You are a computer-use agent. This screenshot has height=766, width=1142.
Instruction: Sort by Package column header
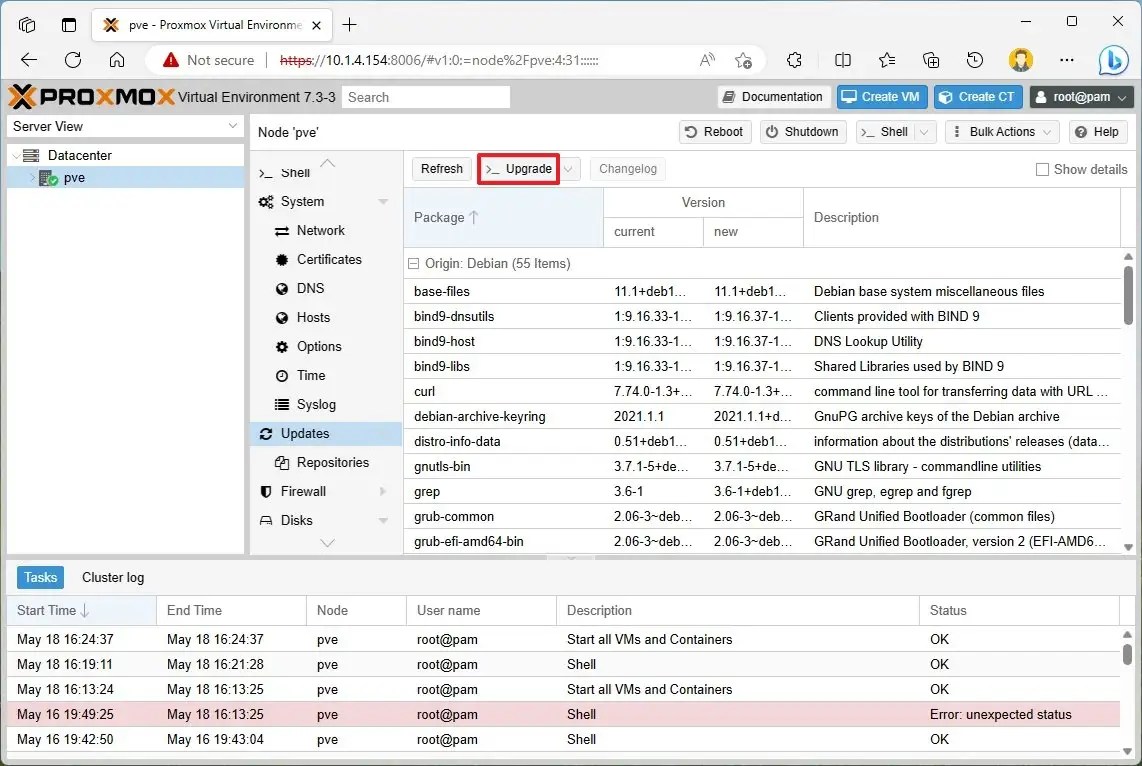503,217
